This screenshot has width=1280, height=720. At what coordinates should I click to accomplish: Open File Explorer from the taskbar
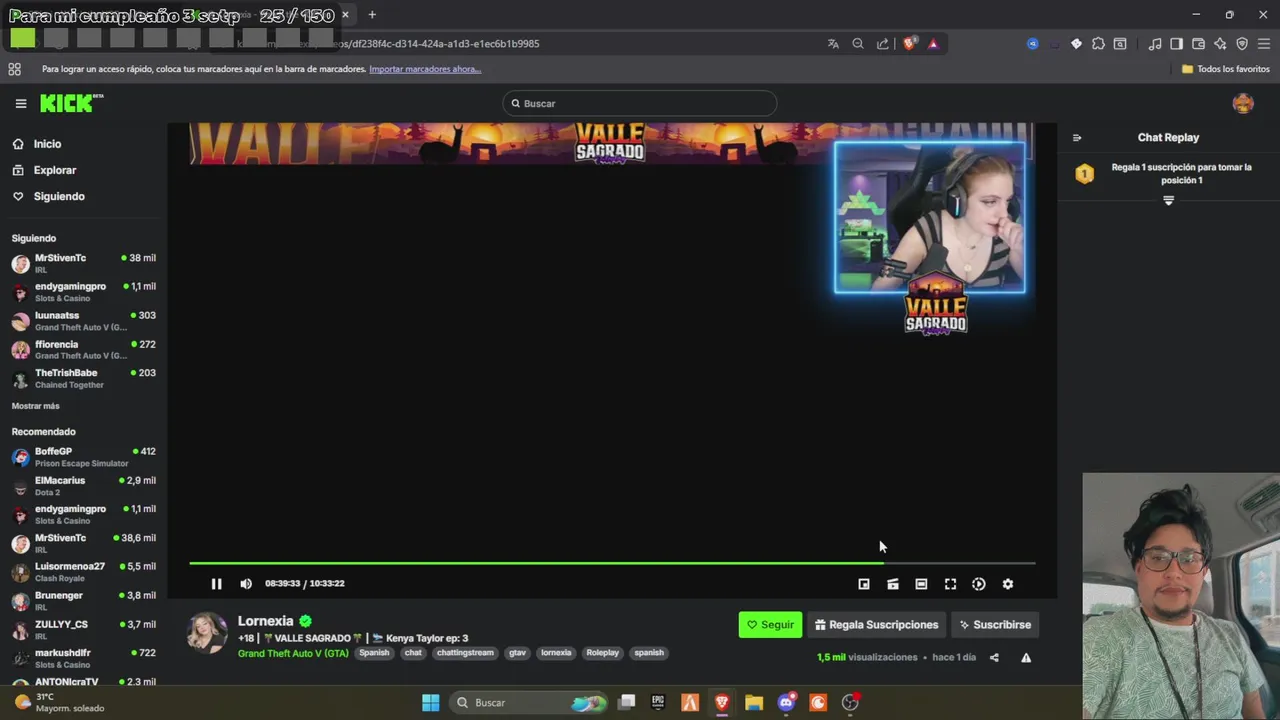tap(754, 703)
